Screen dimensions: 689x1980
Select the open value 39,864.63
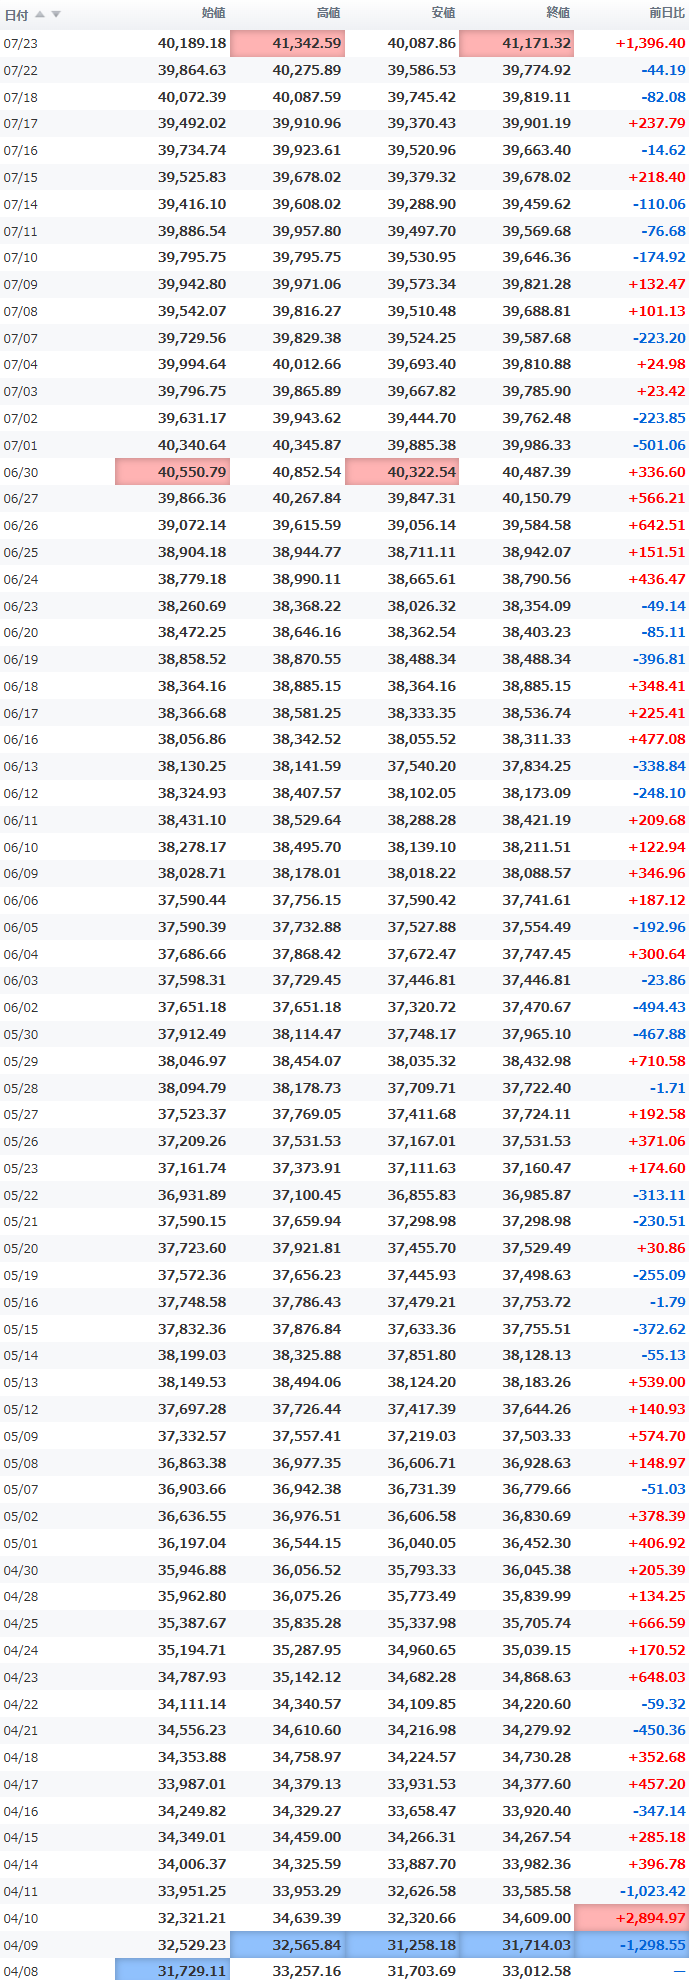[x=192, y=70]
